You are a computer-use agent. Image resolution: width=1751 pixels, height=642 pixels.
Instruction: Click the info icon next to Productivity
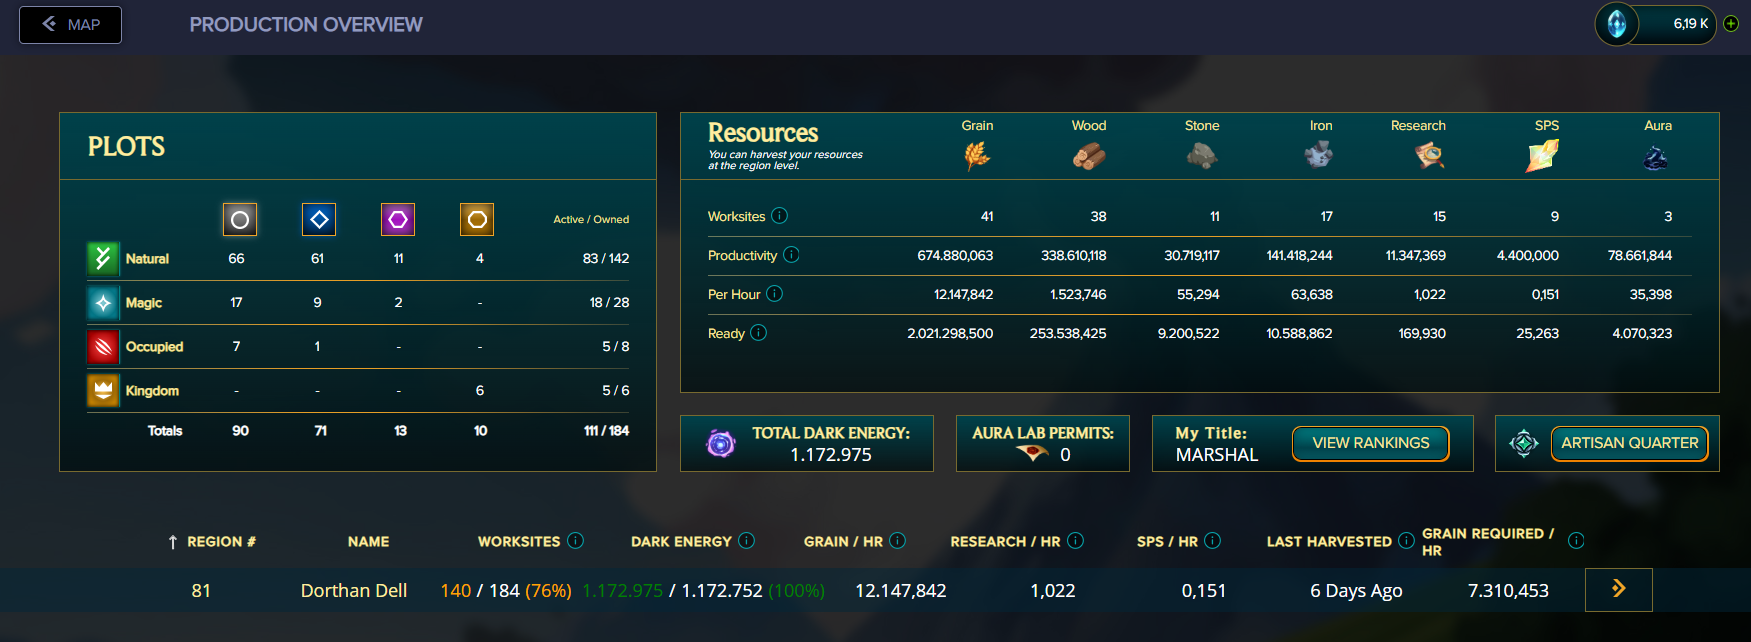(791, 255)
